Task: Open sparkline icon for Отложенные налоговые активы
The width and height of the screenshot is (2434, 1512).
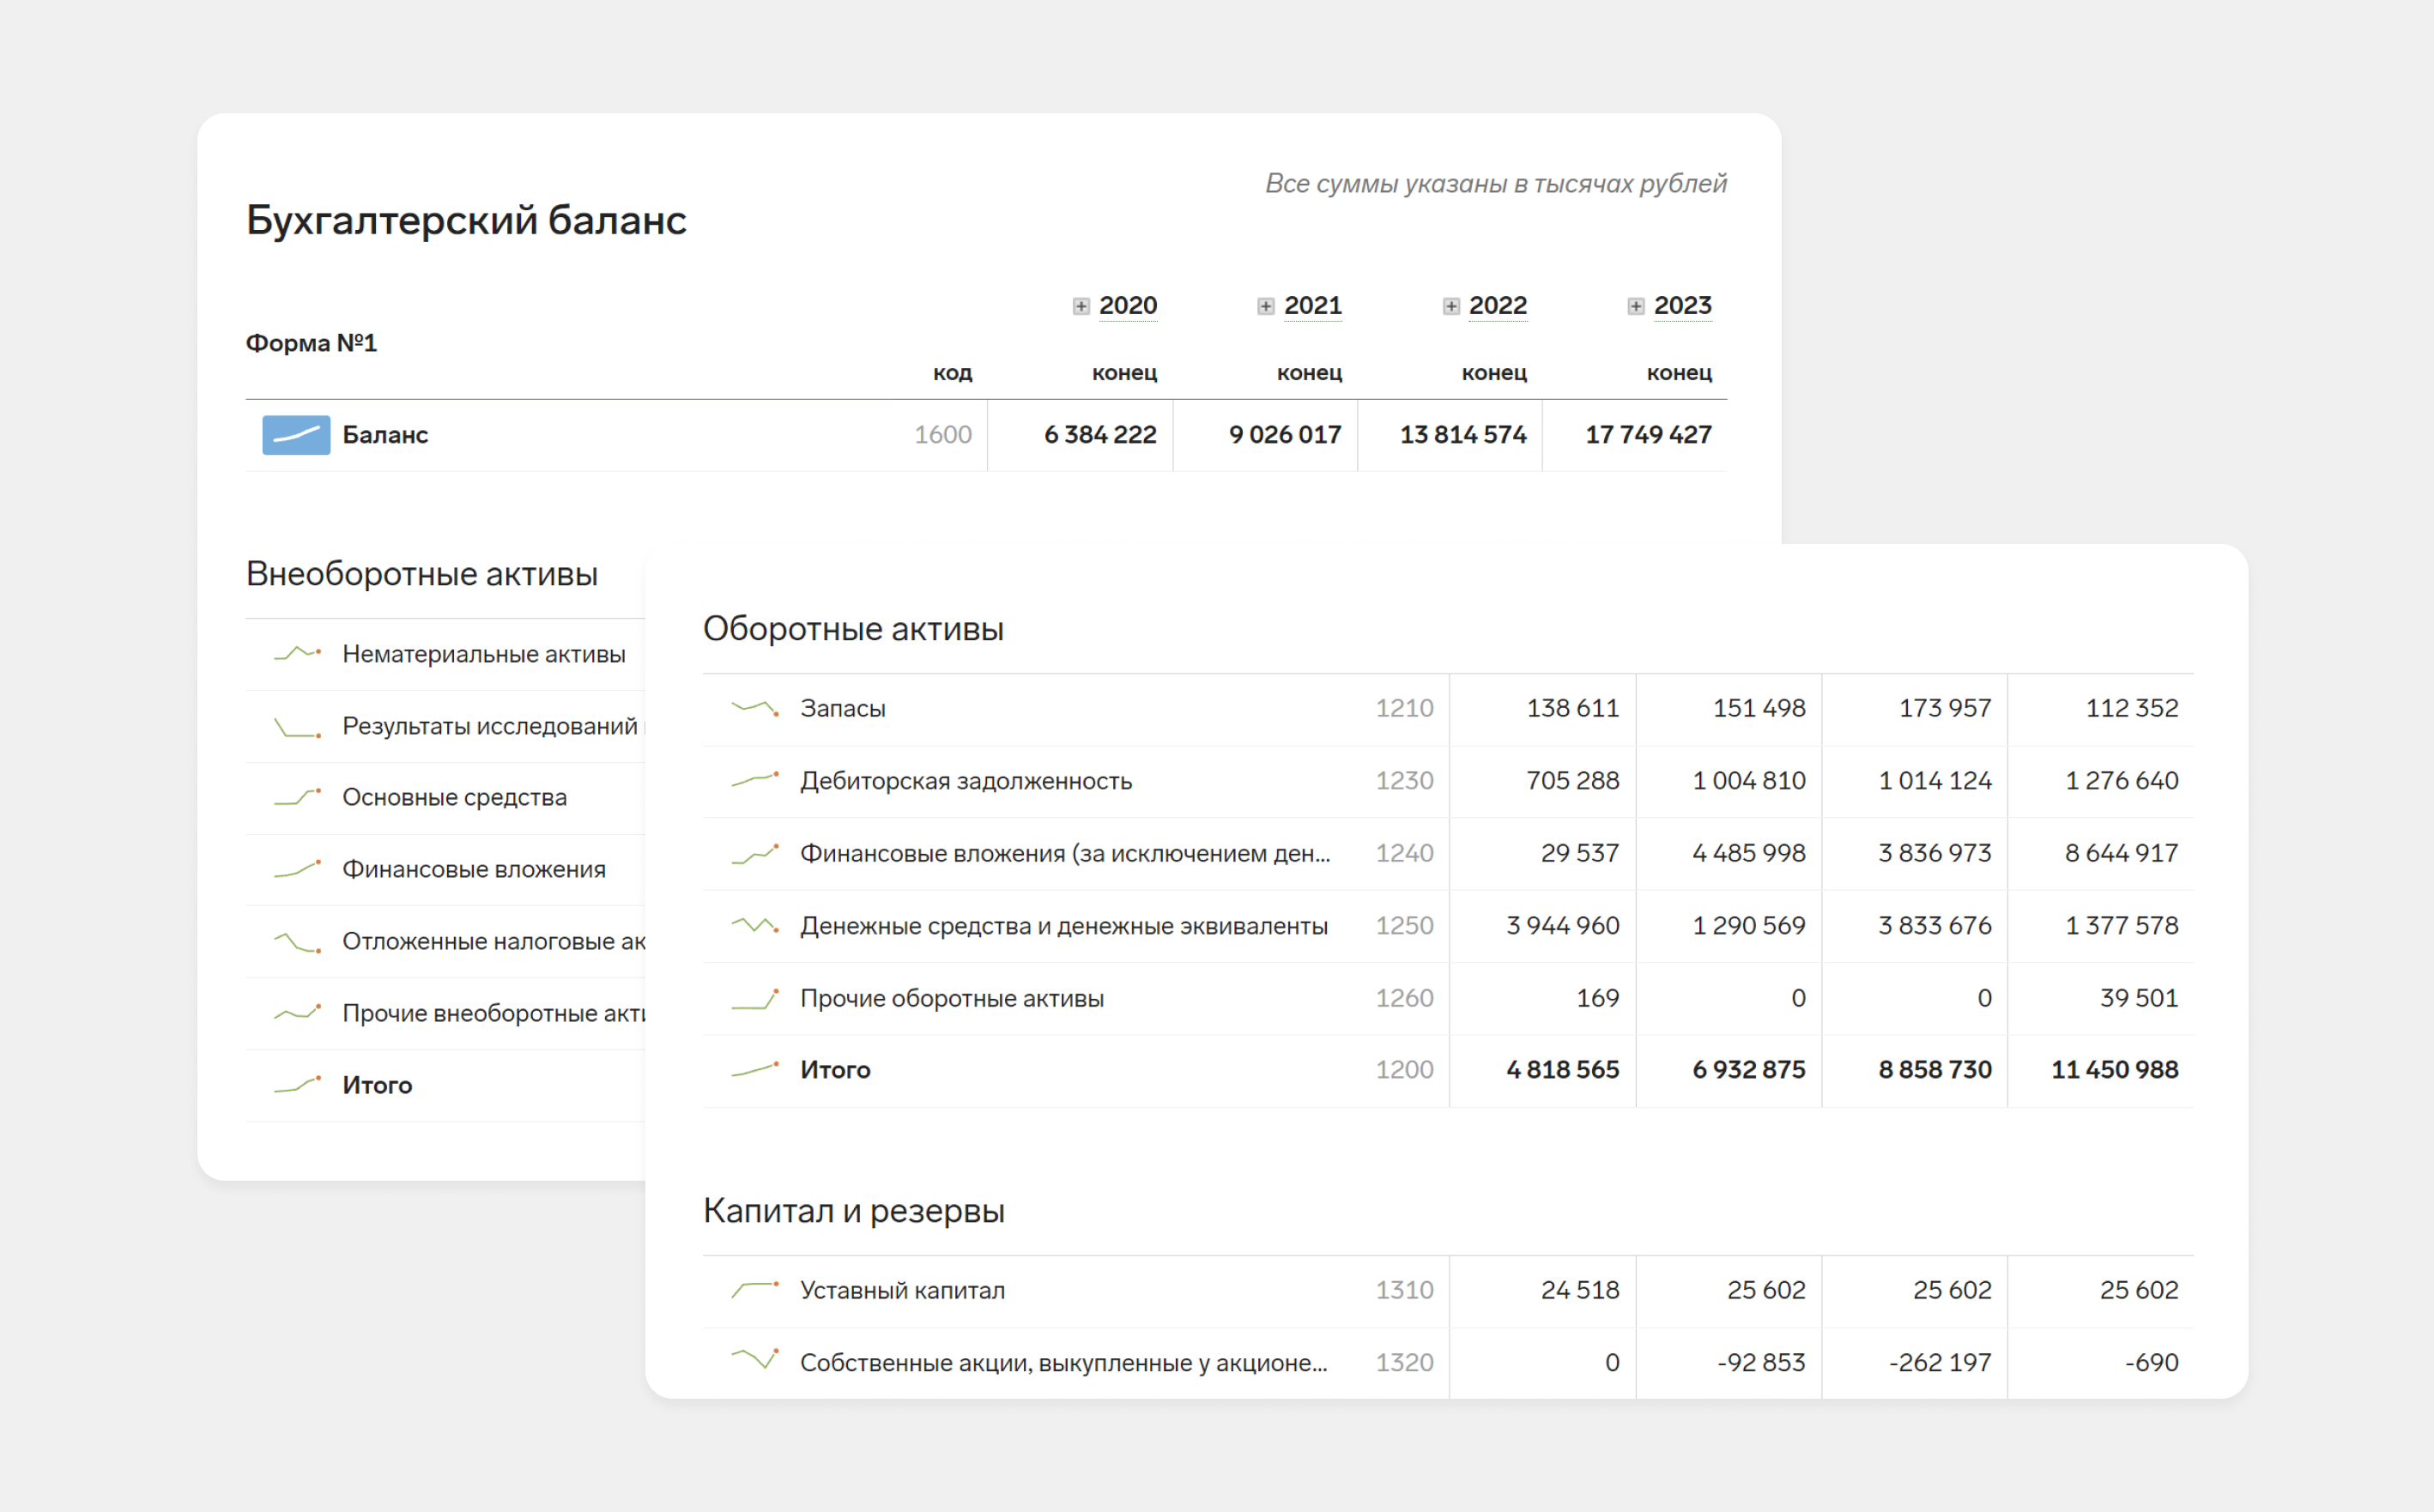Action: pyautogui.click(x=297, y=941)
